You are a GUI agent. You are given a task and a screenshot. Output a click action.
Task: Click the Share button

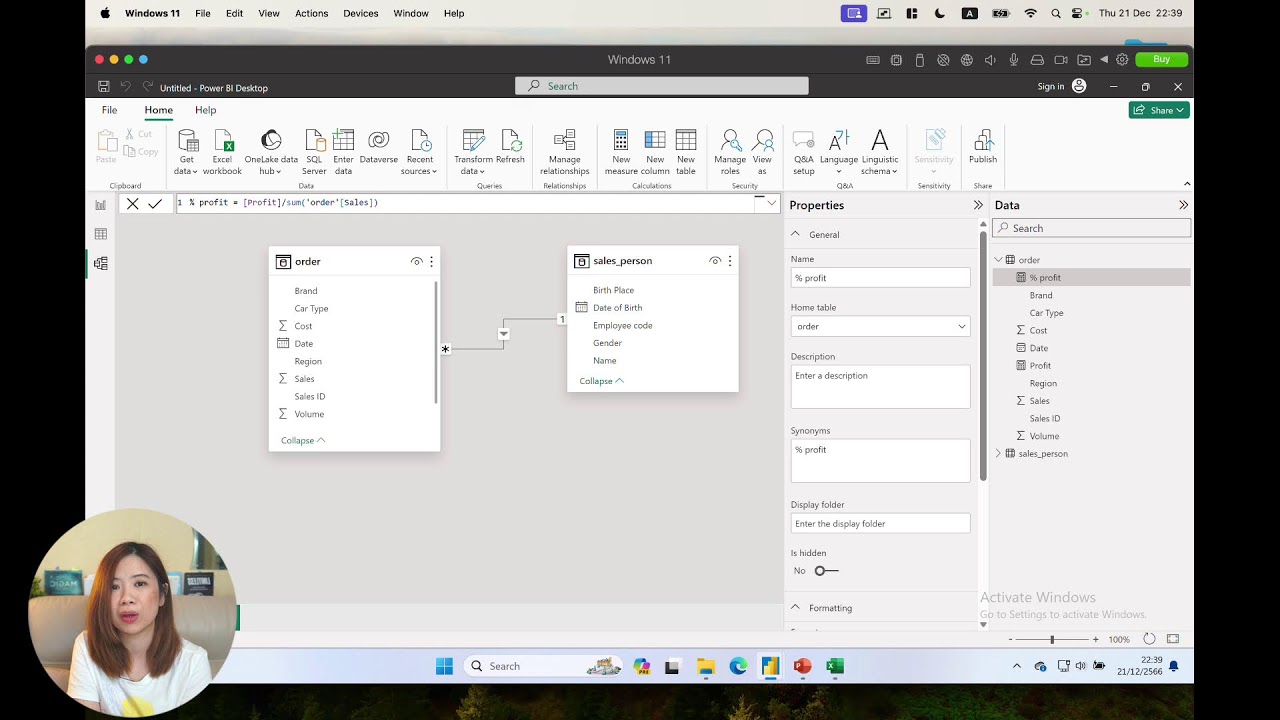(1159, 110)
